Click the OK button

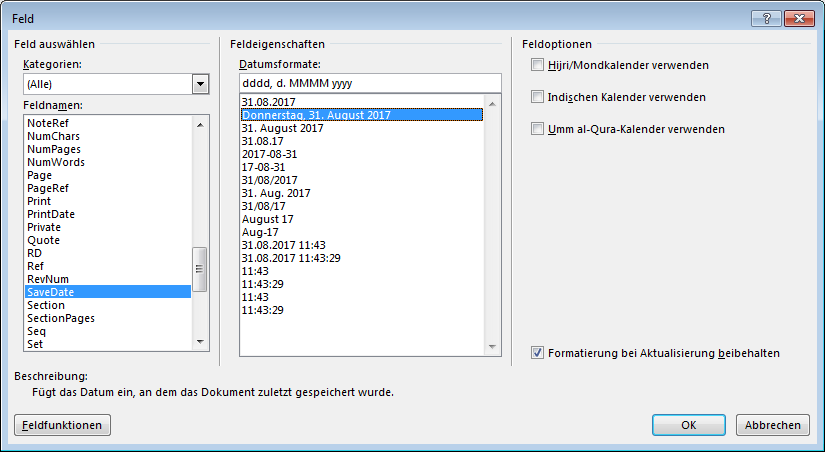click(x=689, y=425)
